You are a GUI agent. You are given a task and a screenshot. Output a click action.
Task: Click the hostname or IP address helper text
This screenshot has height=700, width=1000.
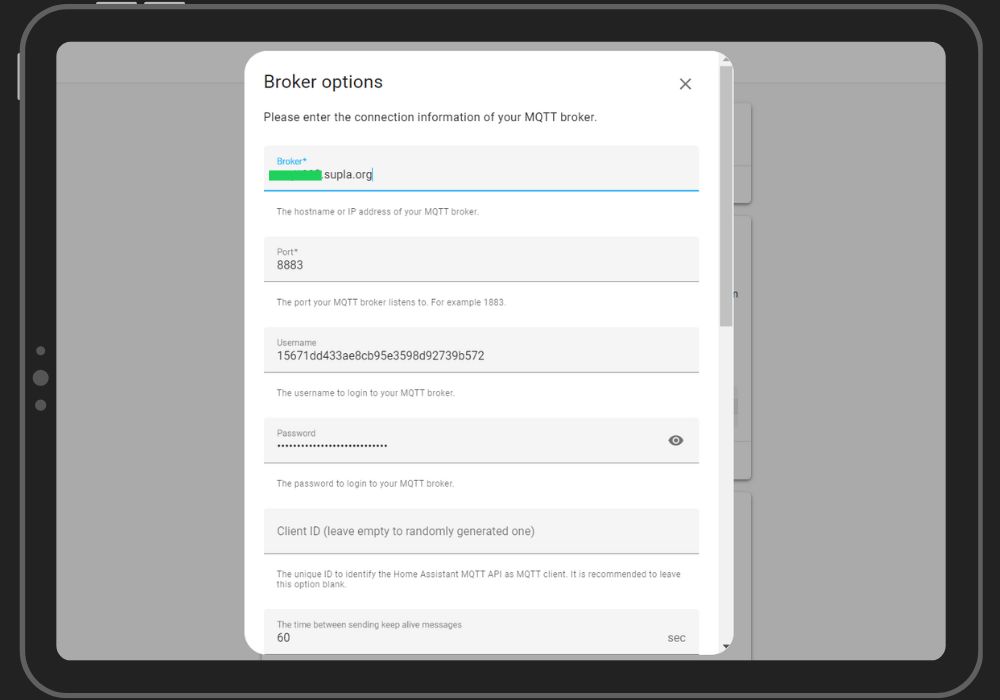pos(378,212)
